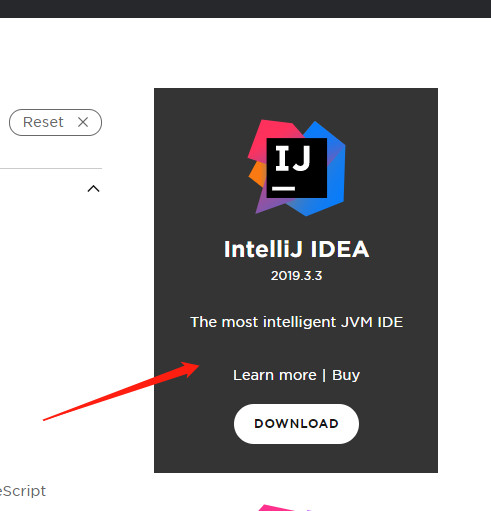Click the purple shape of IntelliJ logo
The height and width of the screenshot is (511, 491).
coord(270,202)
